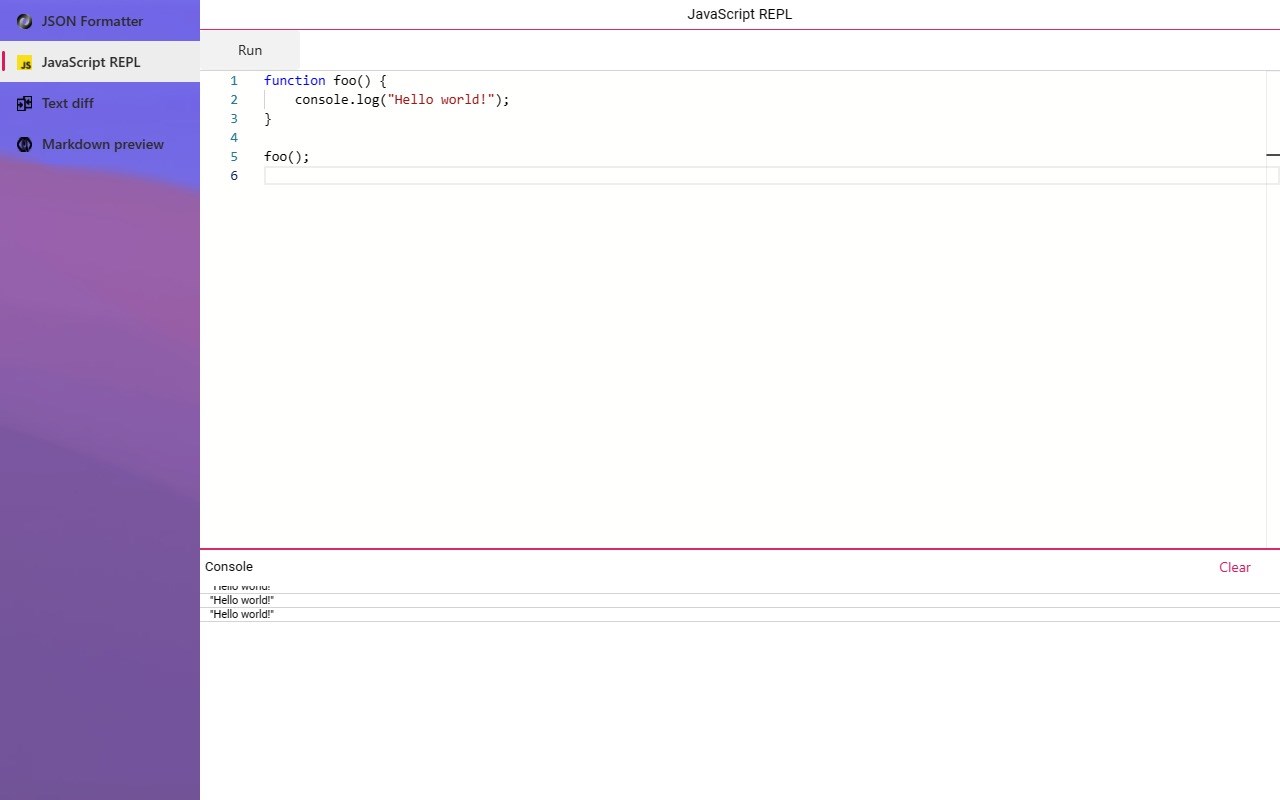Screen dimensions: 1280x800
Task: Open the Markdown preview tool
Action: 100,144
